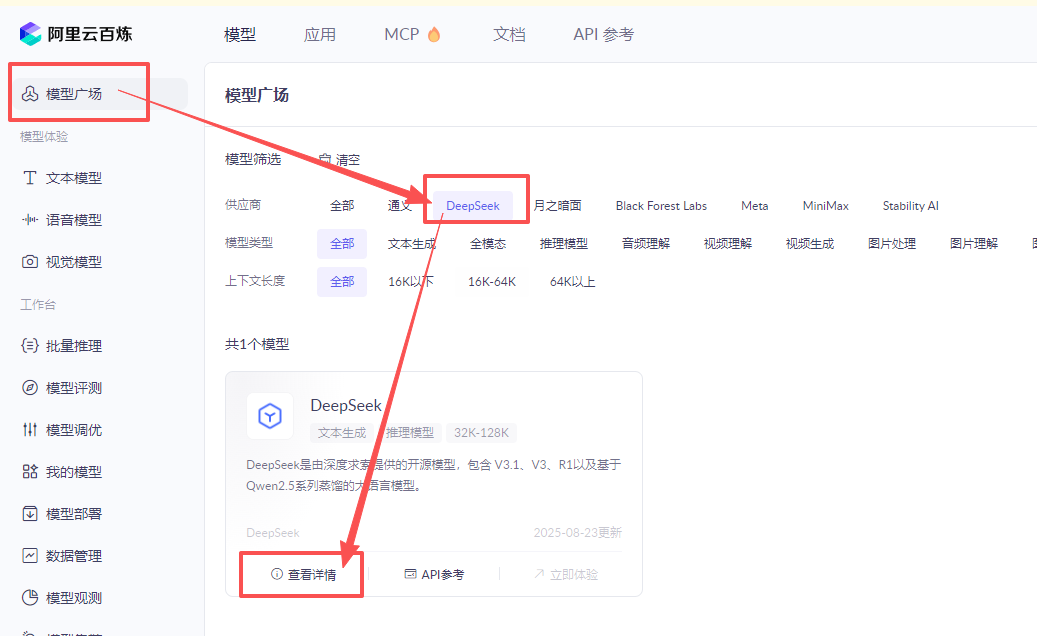Open the 文档 top navigation tab
The height and width of the screenshot is (636, 1037).
click(x=509, y=34)
